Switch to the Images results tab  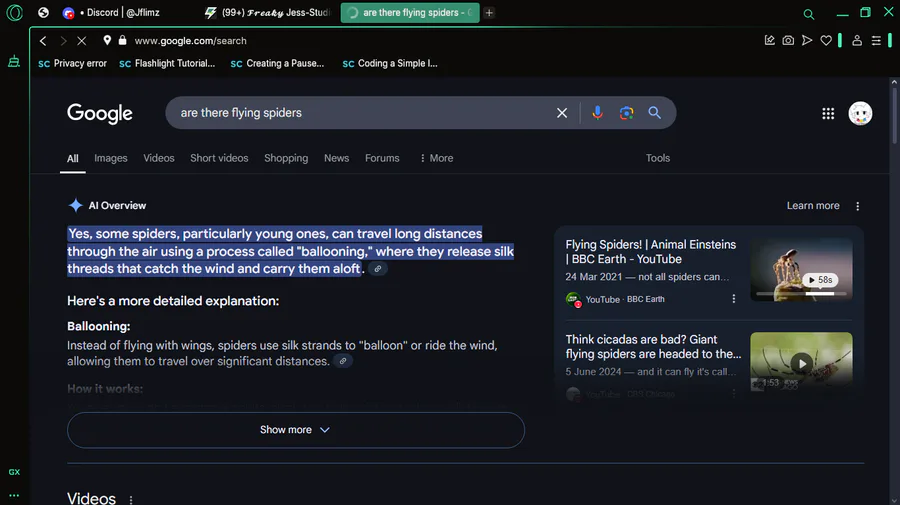pos(111,158)
